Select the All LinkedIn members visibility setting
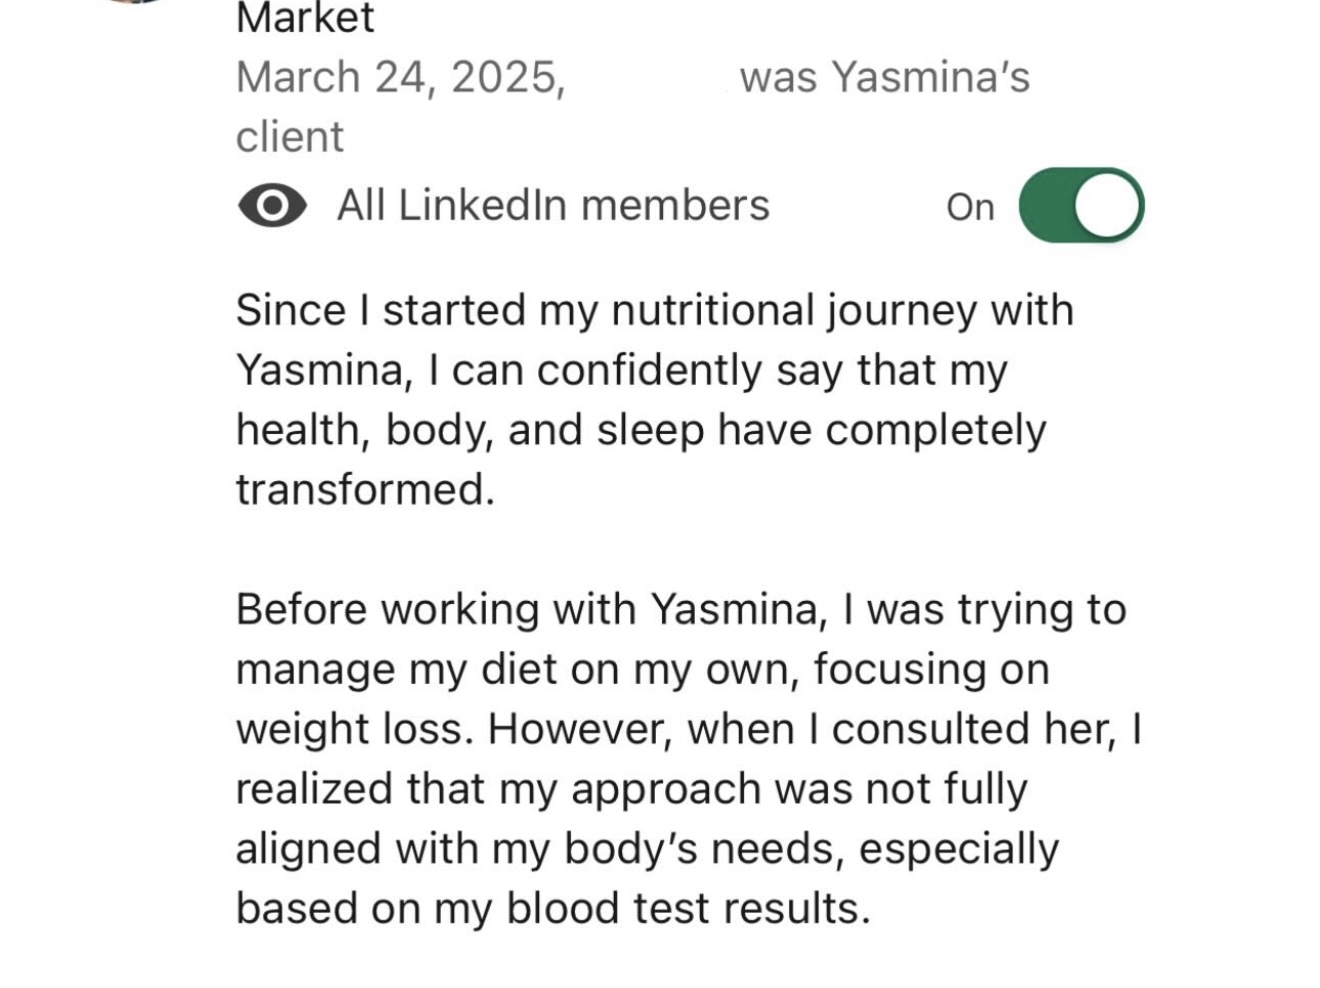The width and height of the screenshot is (1320, 988). (x=552, y=204)
